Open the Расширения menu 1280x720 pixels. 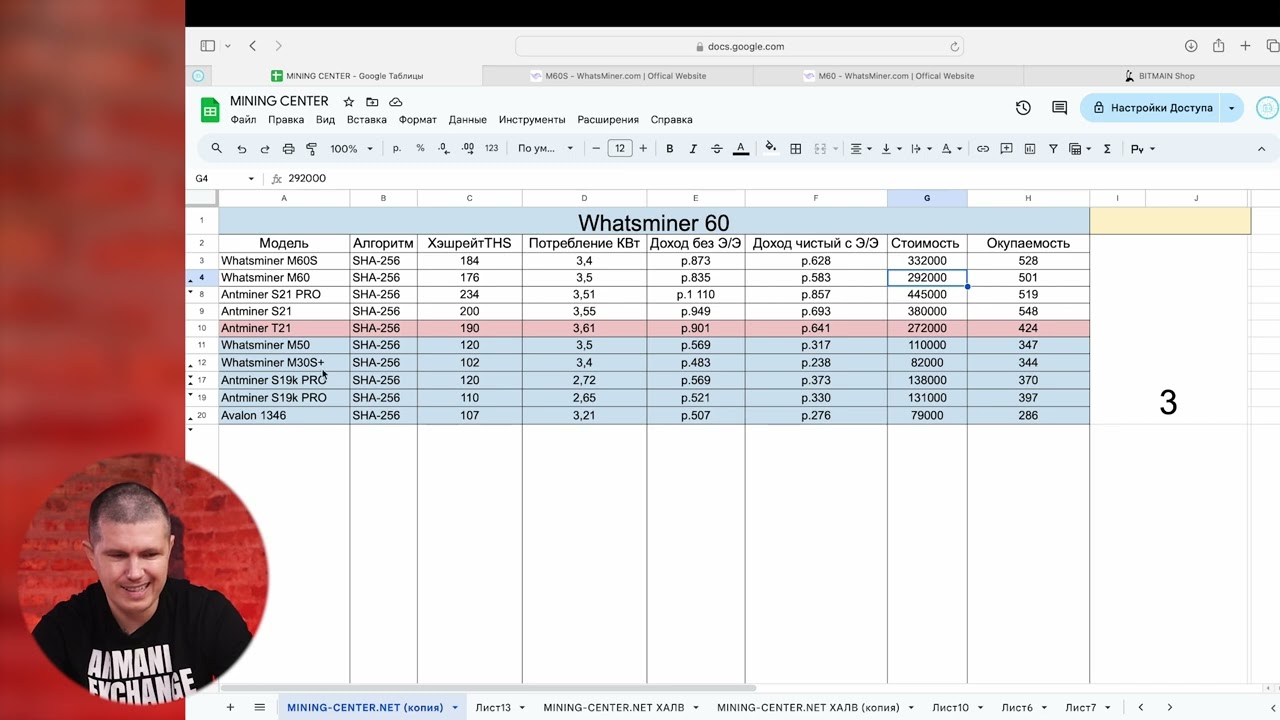point(608,120)
